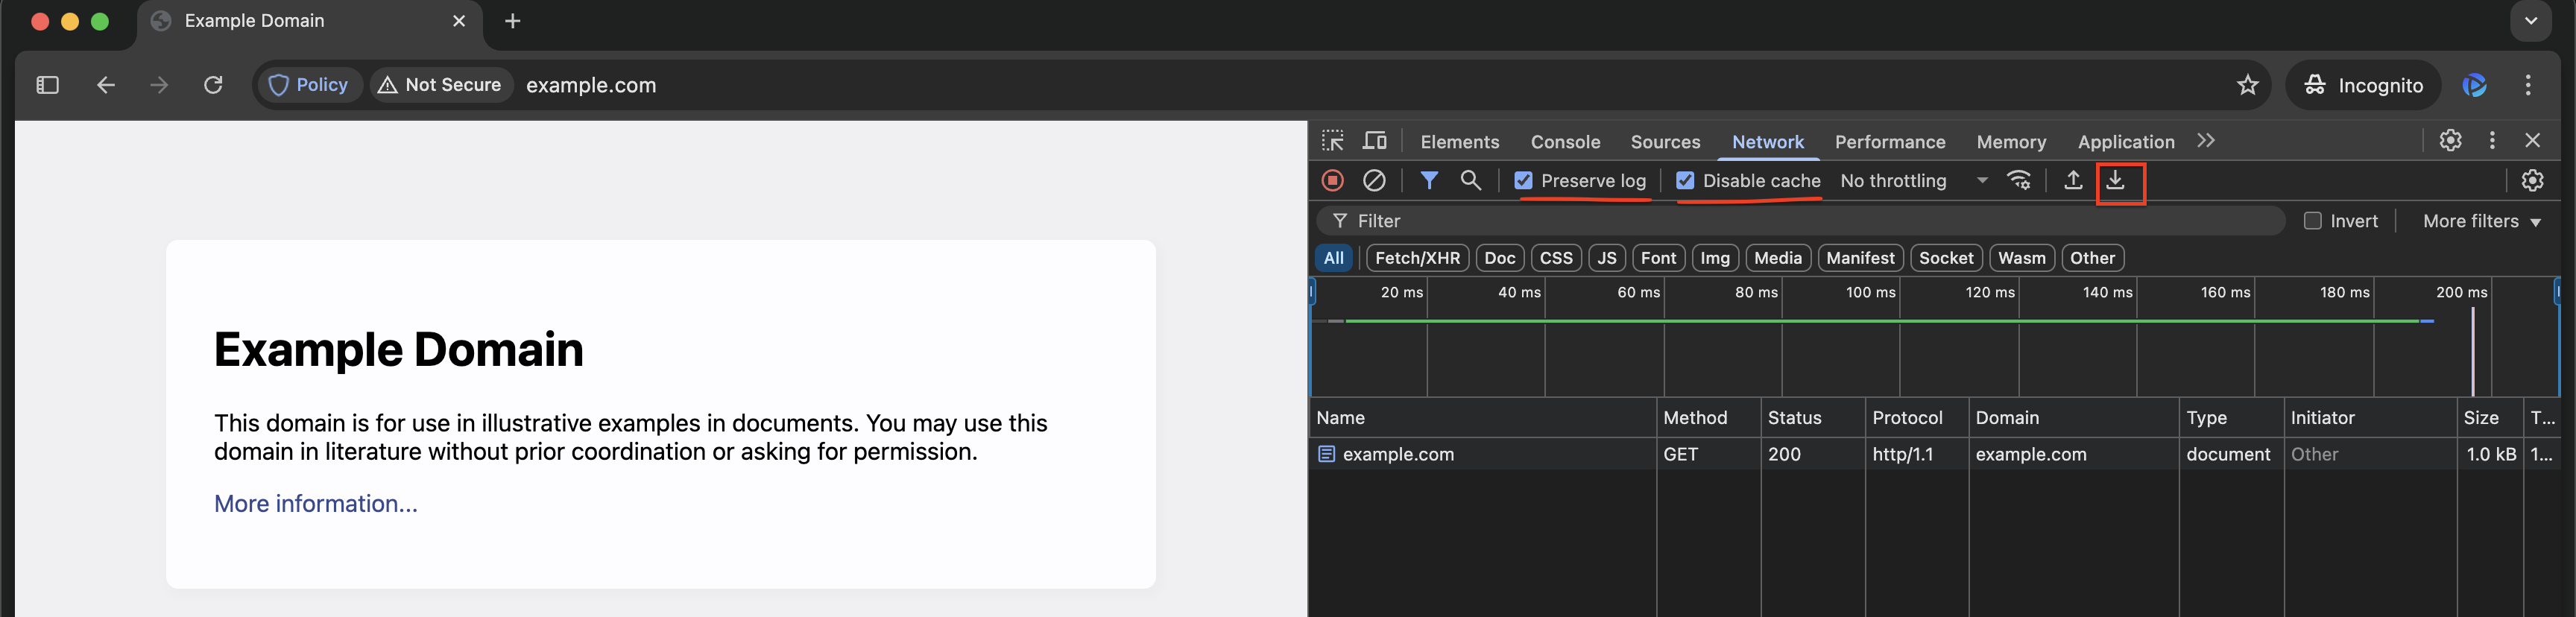Screen dimensions: 2576x617
Task: Toggle the device toolbar emulation
Action: tap(1375, 141)
